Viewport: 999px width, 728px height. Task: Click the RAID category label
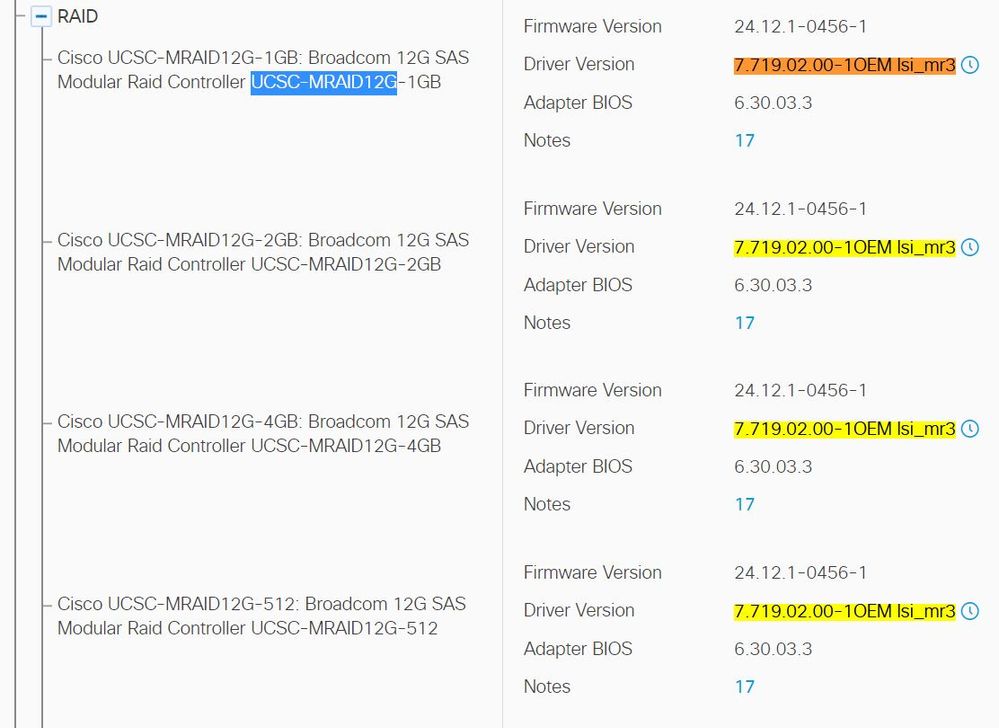pos(77,17)
